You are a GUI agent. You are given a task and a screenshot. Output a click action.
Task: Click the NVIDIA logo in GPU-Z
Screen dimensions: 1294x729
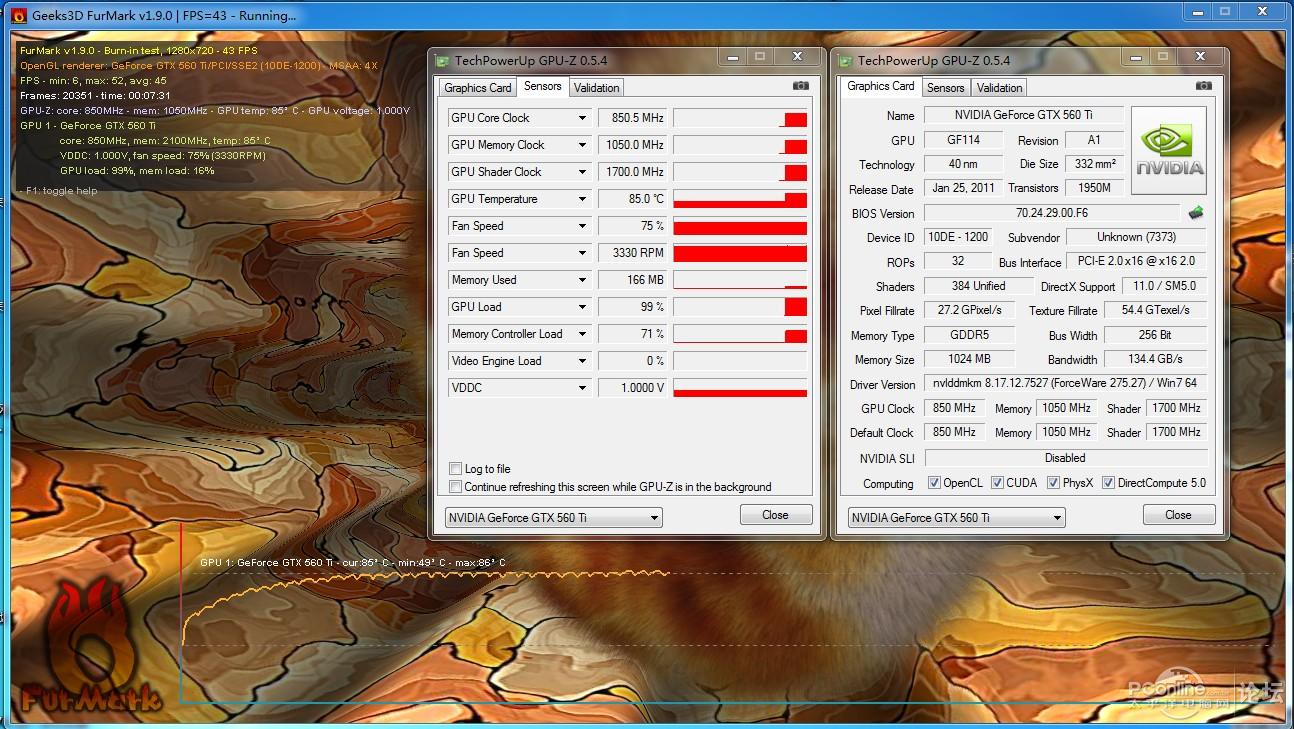(1168, 151)
